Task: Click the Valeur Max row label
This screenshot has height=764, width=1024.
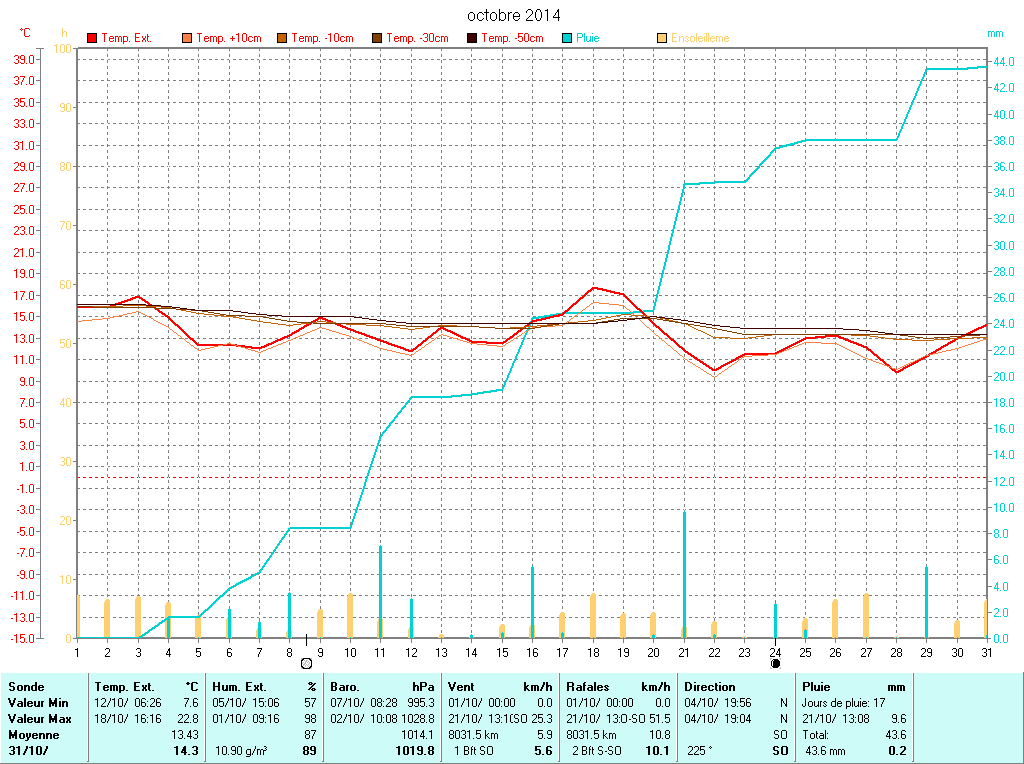Action: [x=39, y=719]
